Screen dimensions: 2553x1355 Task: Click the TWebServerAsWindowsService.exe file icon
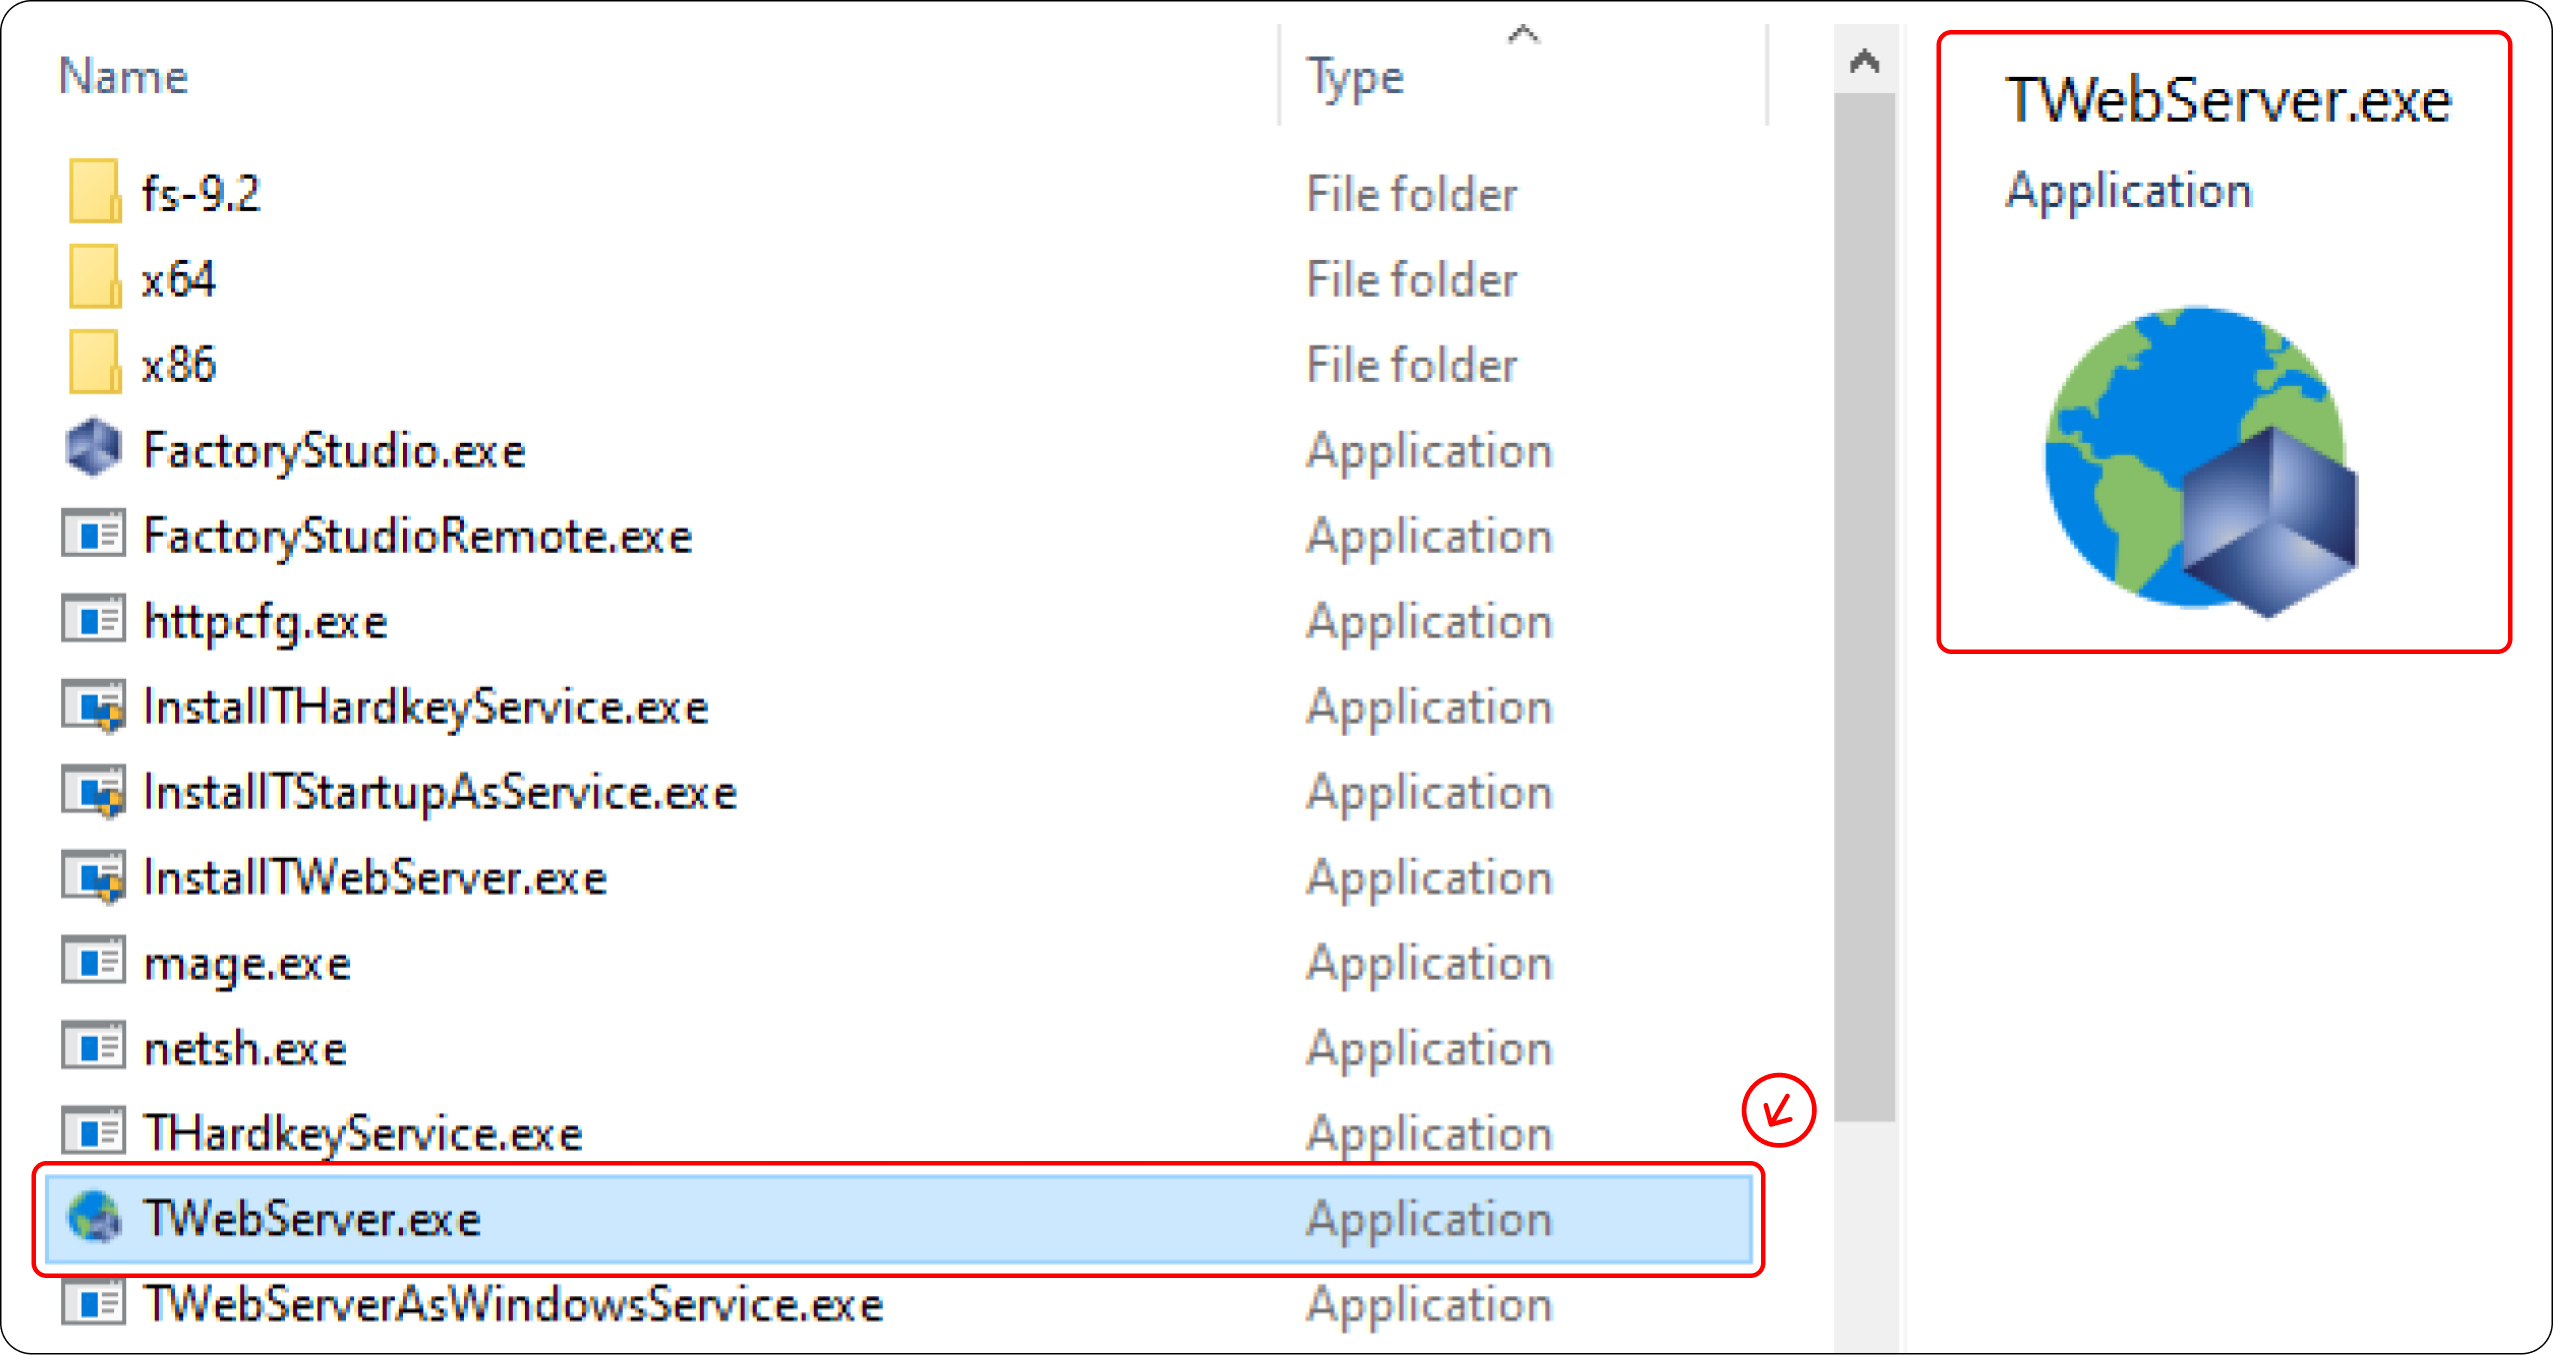point(93,1303)
